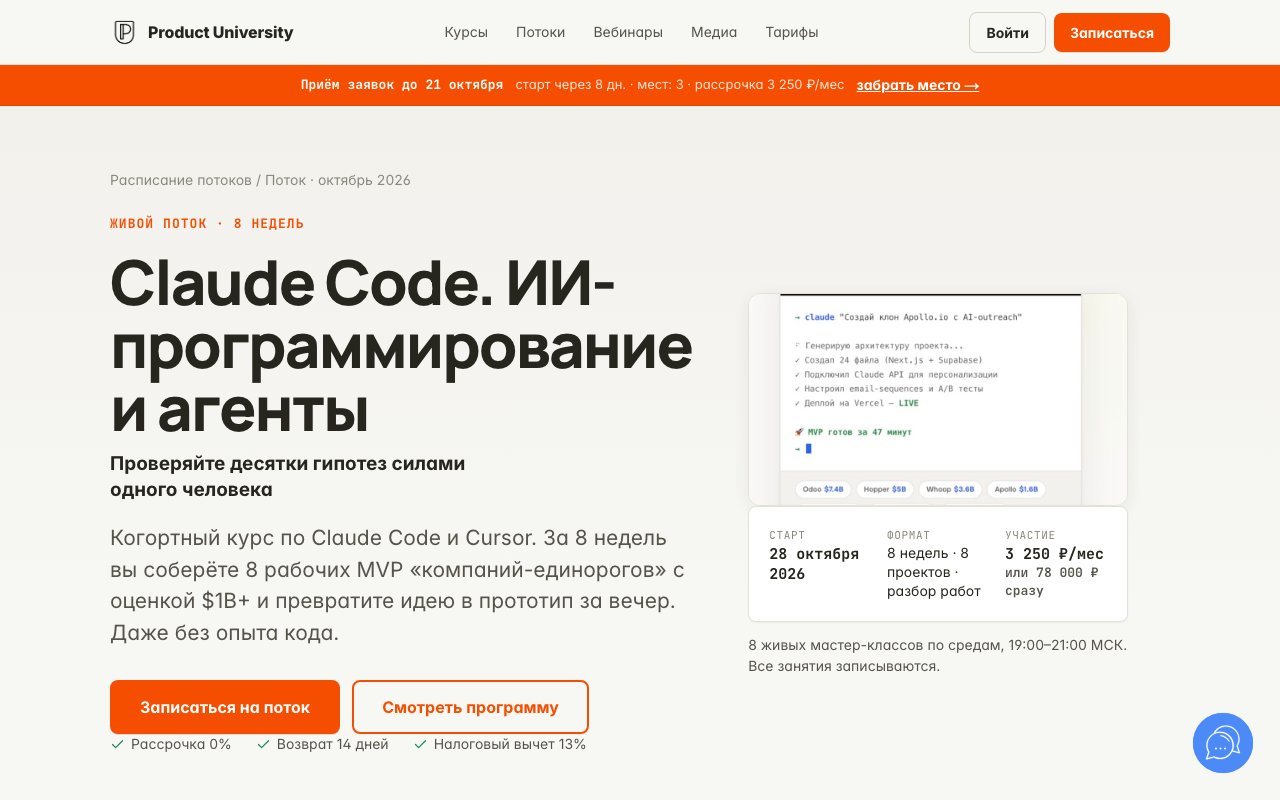Open Вебинары in the navigation
Viewport: 1280px width, 800px height.
(628, 32)
